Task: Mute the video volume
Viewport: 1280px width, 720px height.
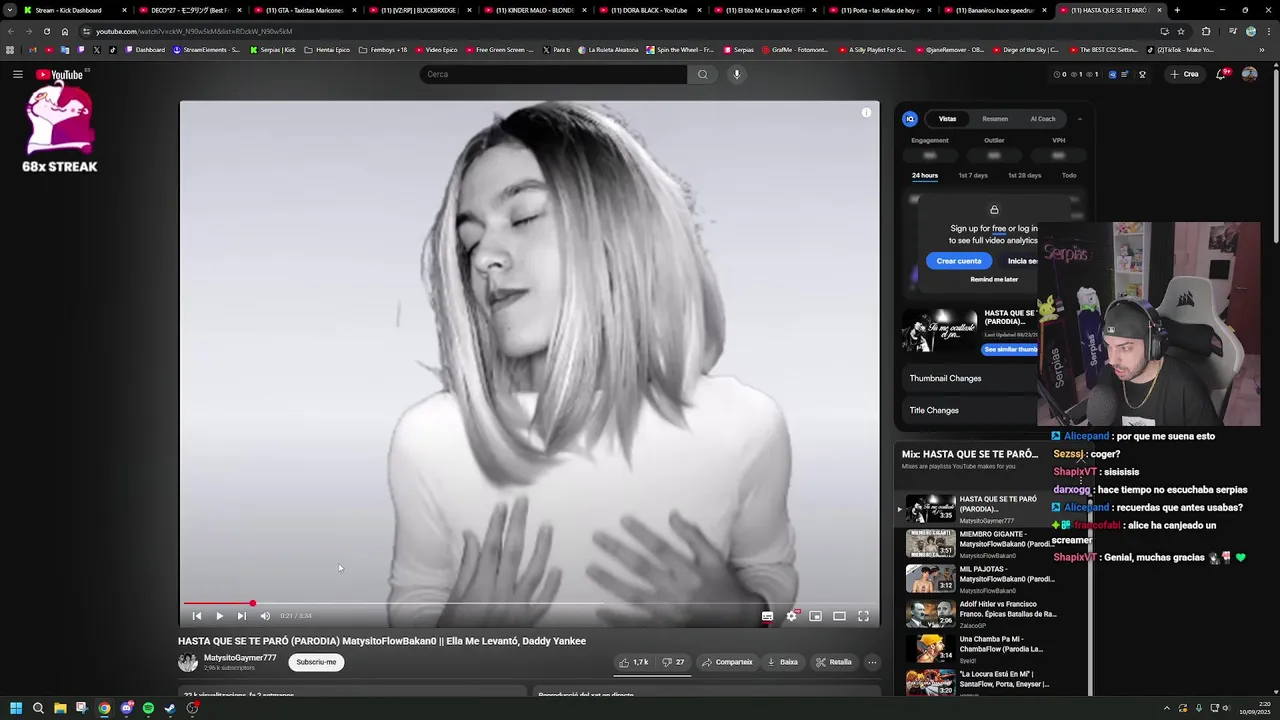Action: coord(265,616)
